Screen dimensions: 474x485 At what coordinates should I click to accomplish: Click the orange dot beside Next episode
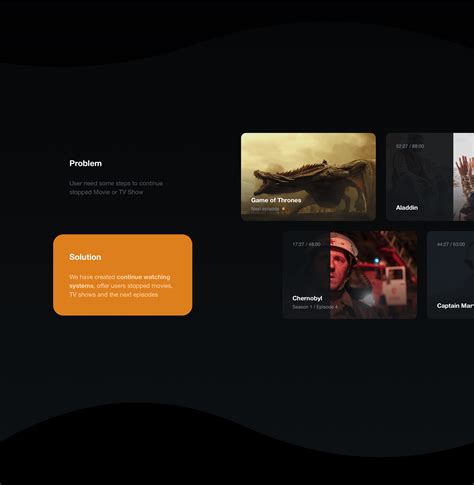[x=283, y=209]
